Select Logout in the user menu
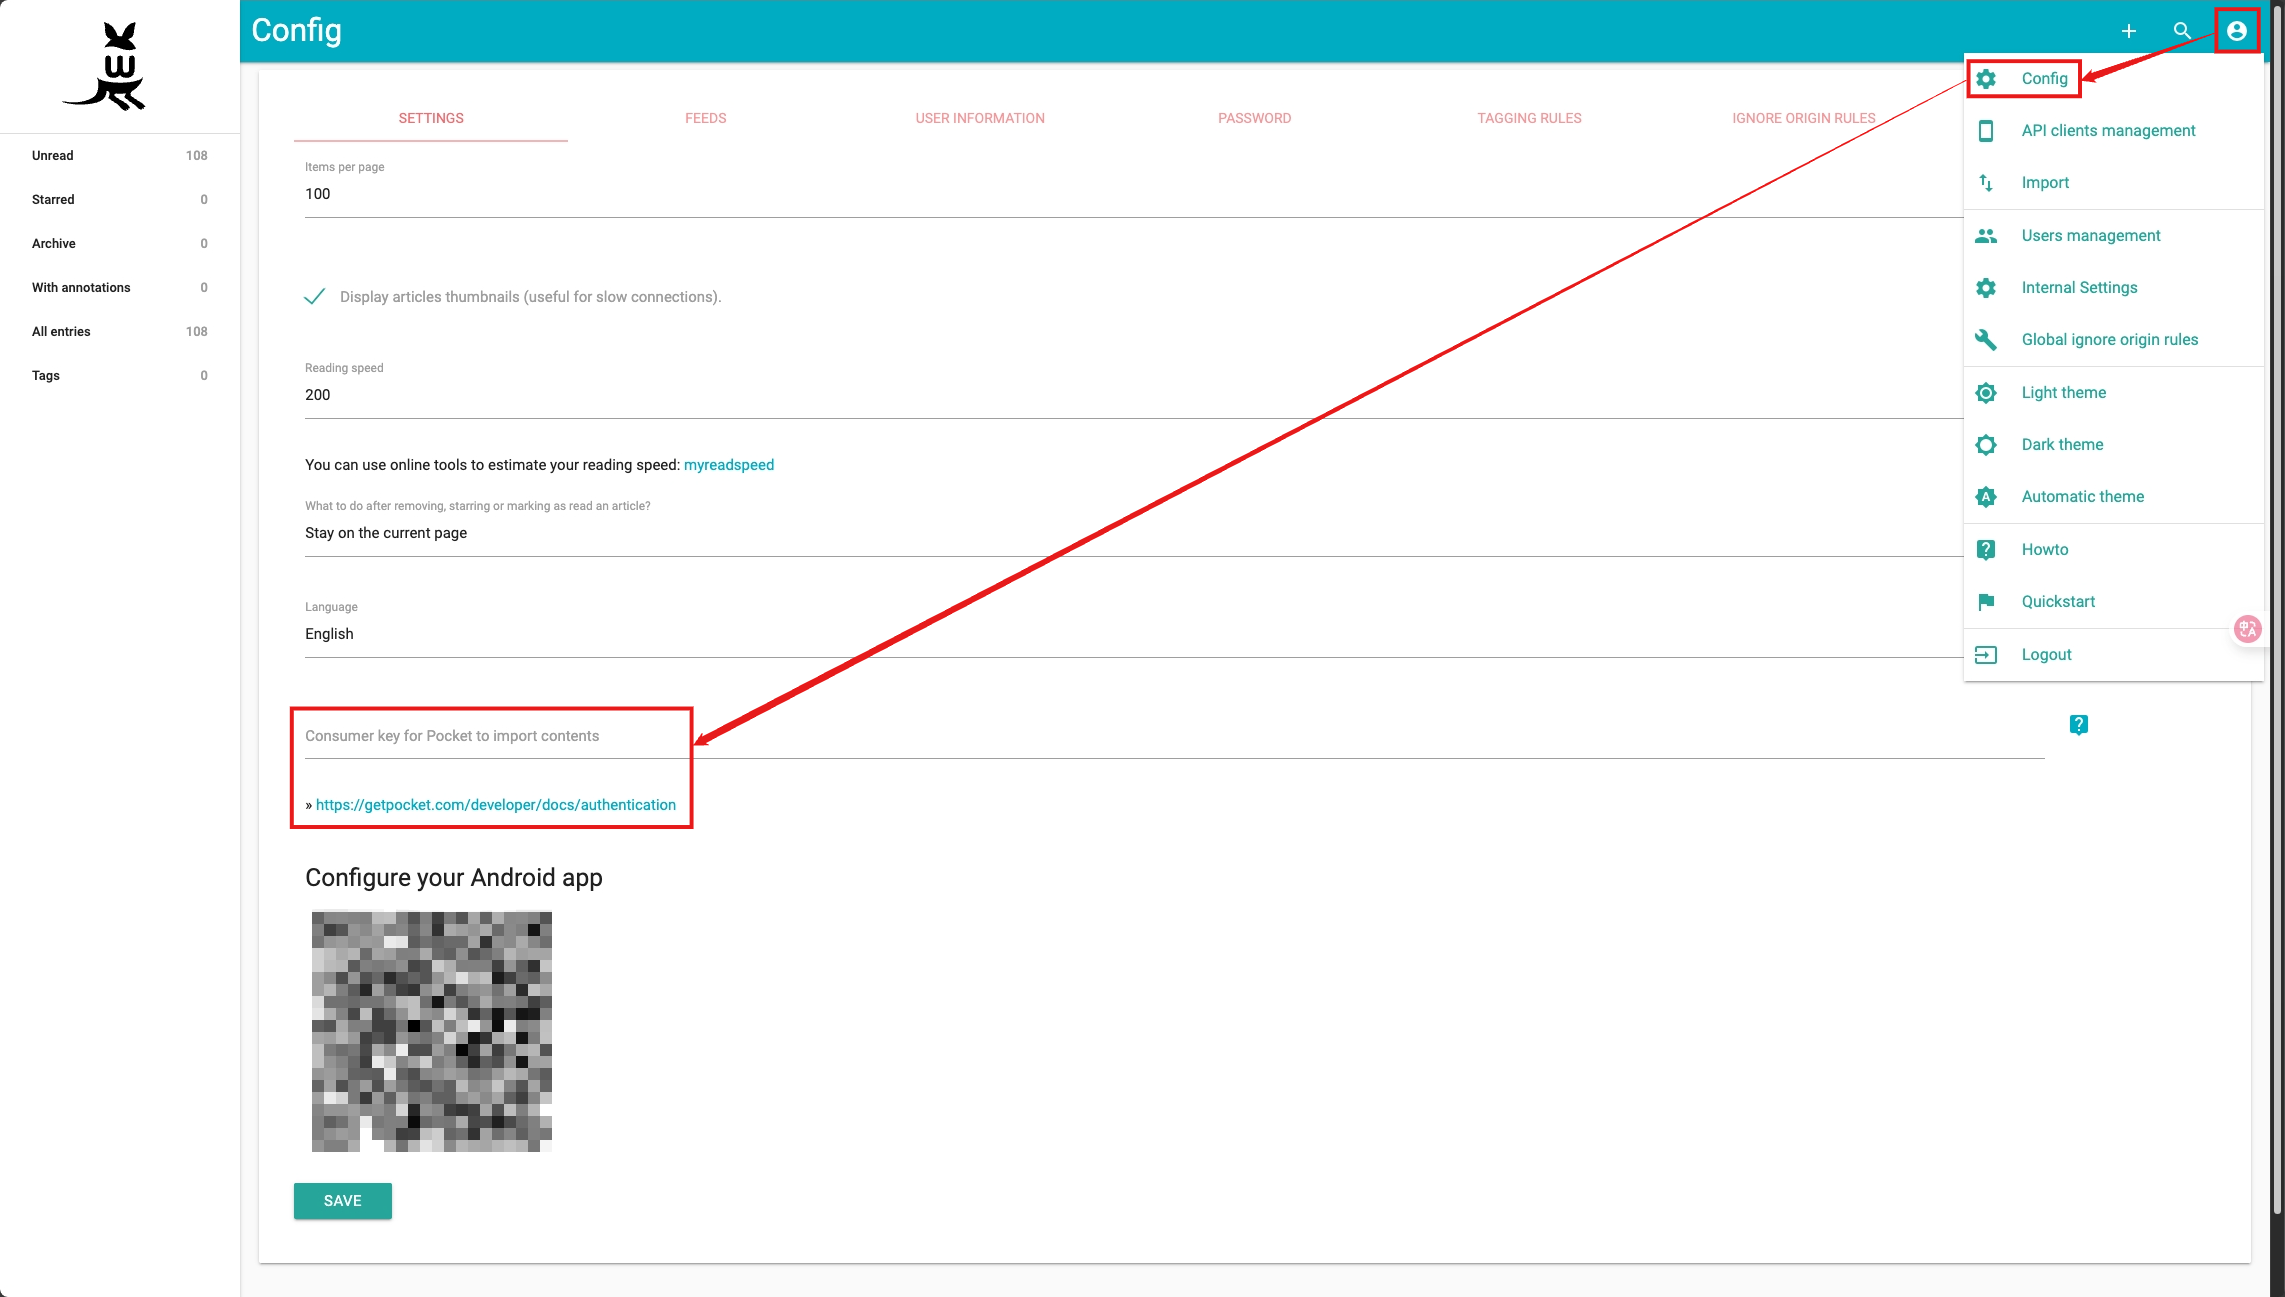 pyautogui.click(x=2046, y=654)
